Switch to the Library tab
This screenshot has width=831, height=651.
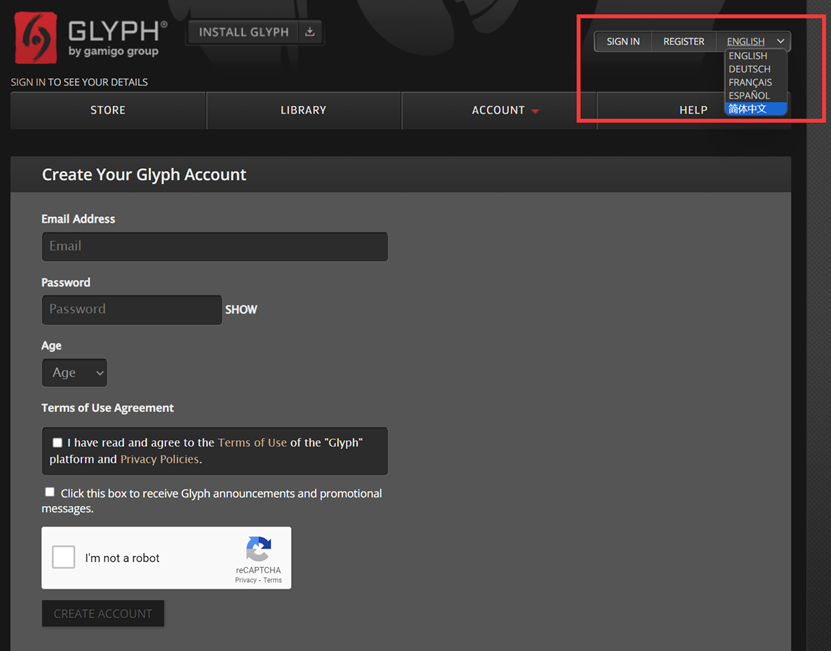(x=303, y=110)
